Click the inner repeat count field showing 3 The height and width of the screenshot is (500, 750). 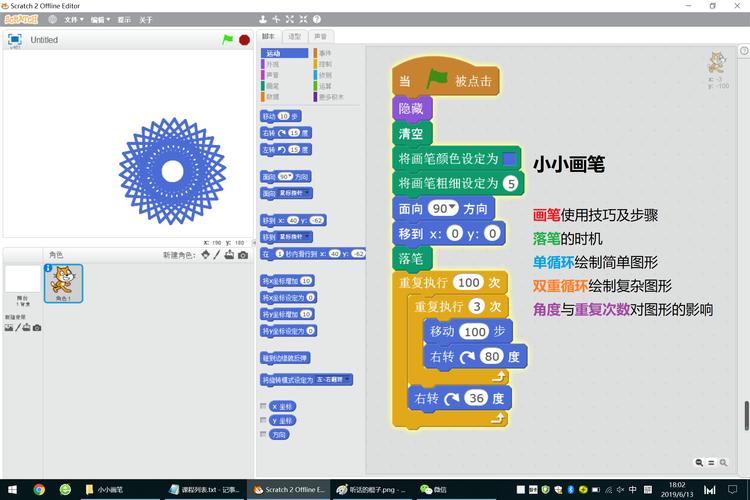click(x=476, y=306)
